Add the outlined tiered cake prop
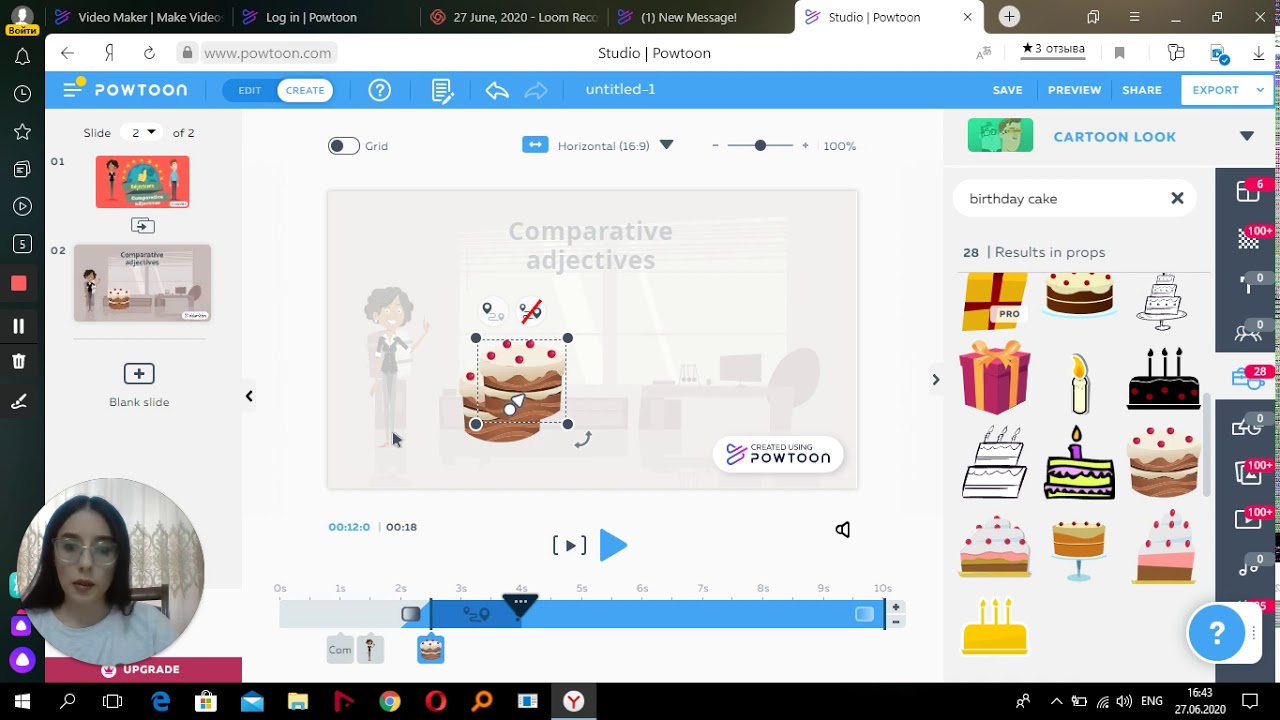This screenshot has height=720, width=1280. pos(995,462)
